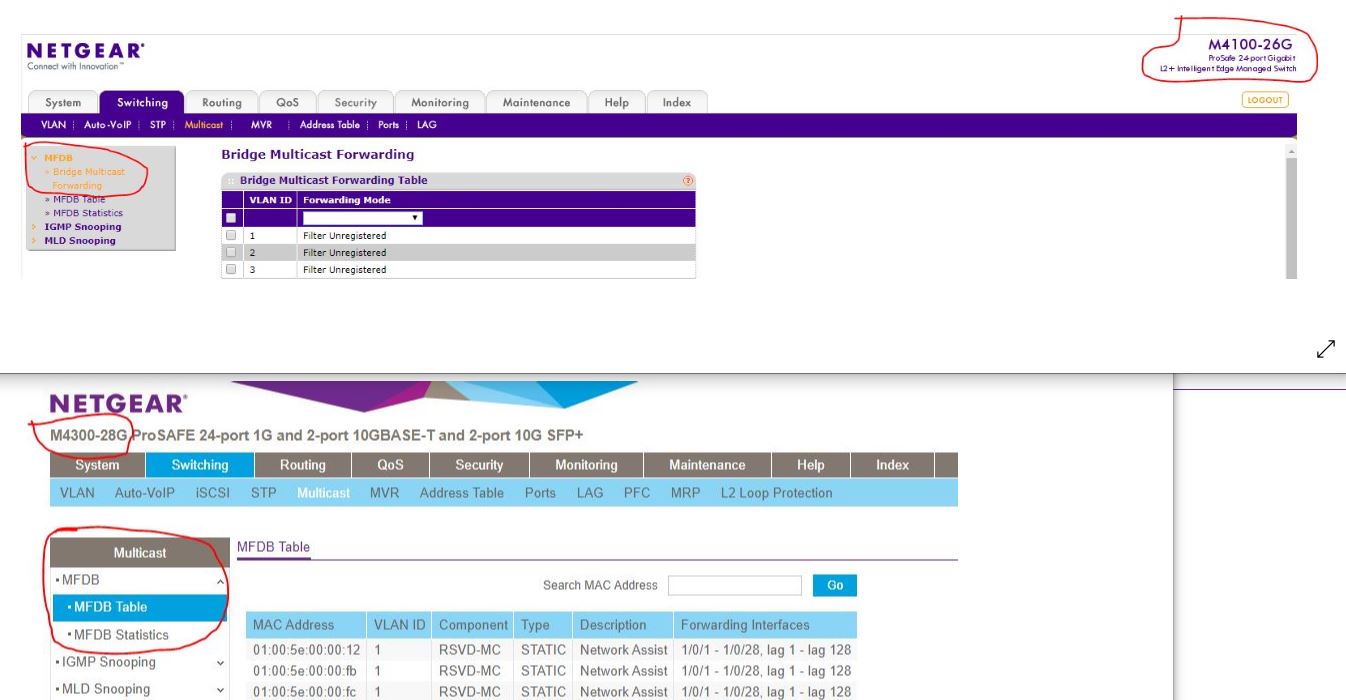Select Bridge Multicast Forwarding in sidebar

click(x=86, y=178)
